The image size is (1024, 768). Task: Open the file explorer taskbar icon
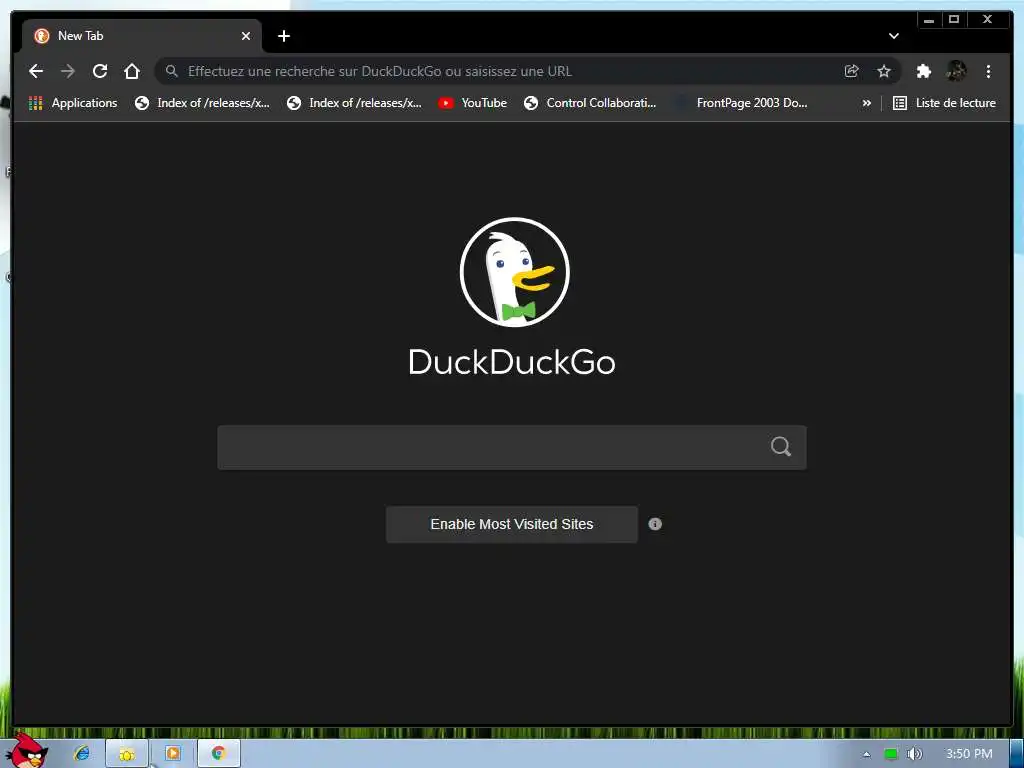127,754
